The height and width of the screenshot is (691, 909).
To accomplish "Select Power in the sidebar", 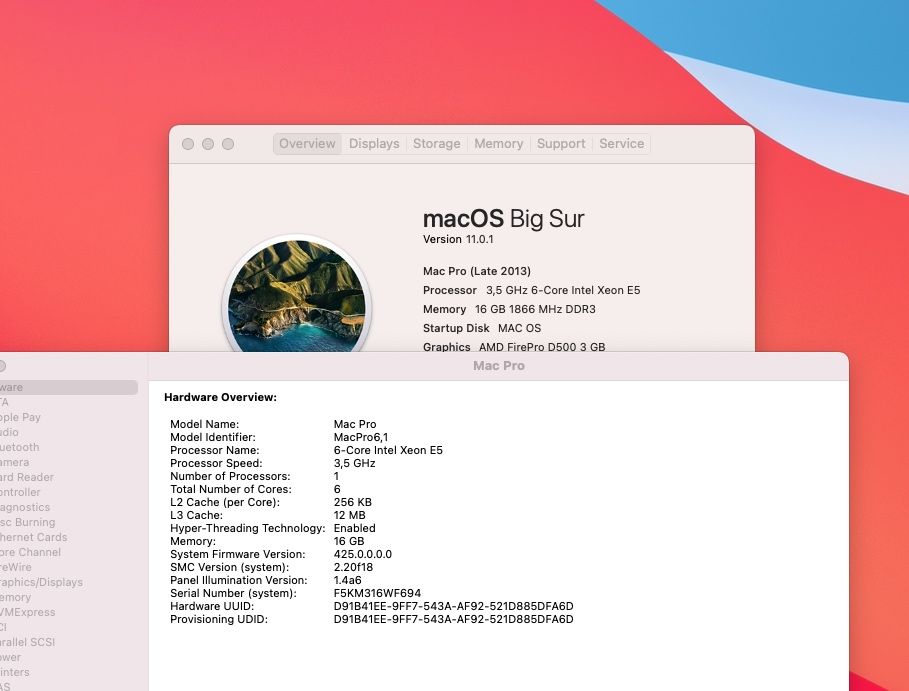I will 10,657.
